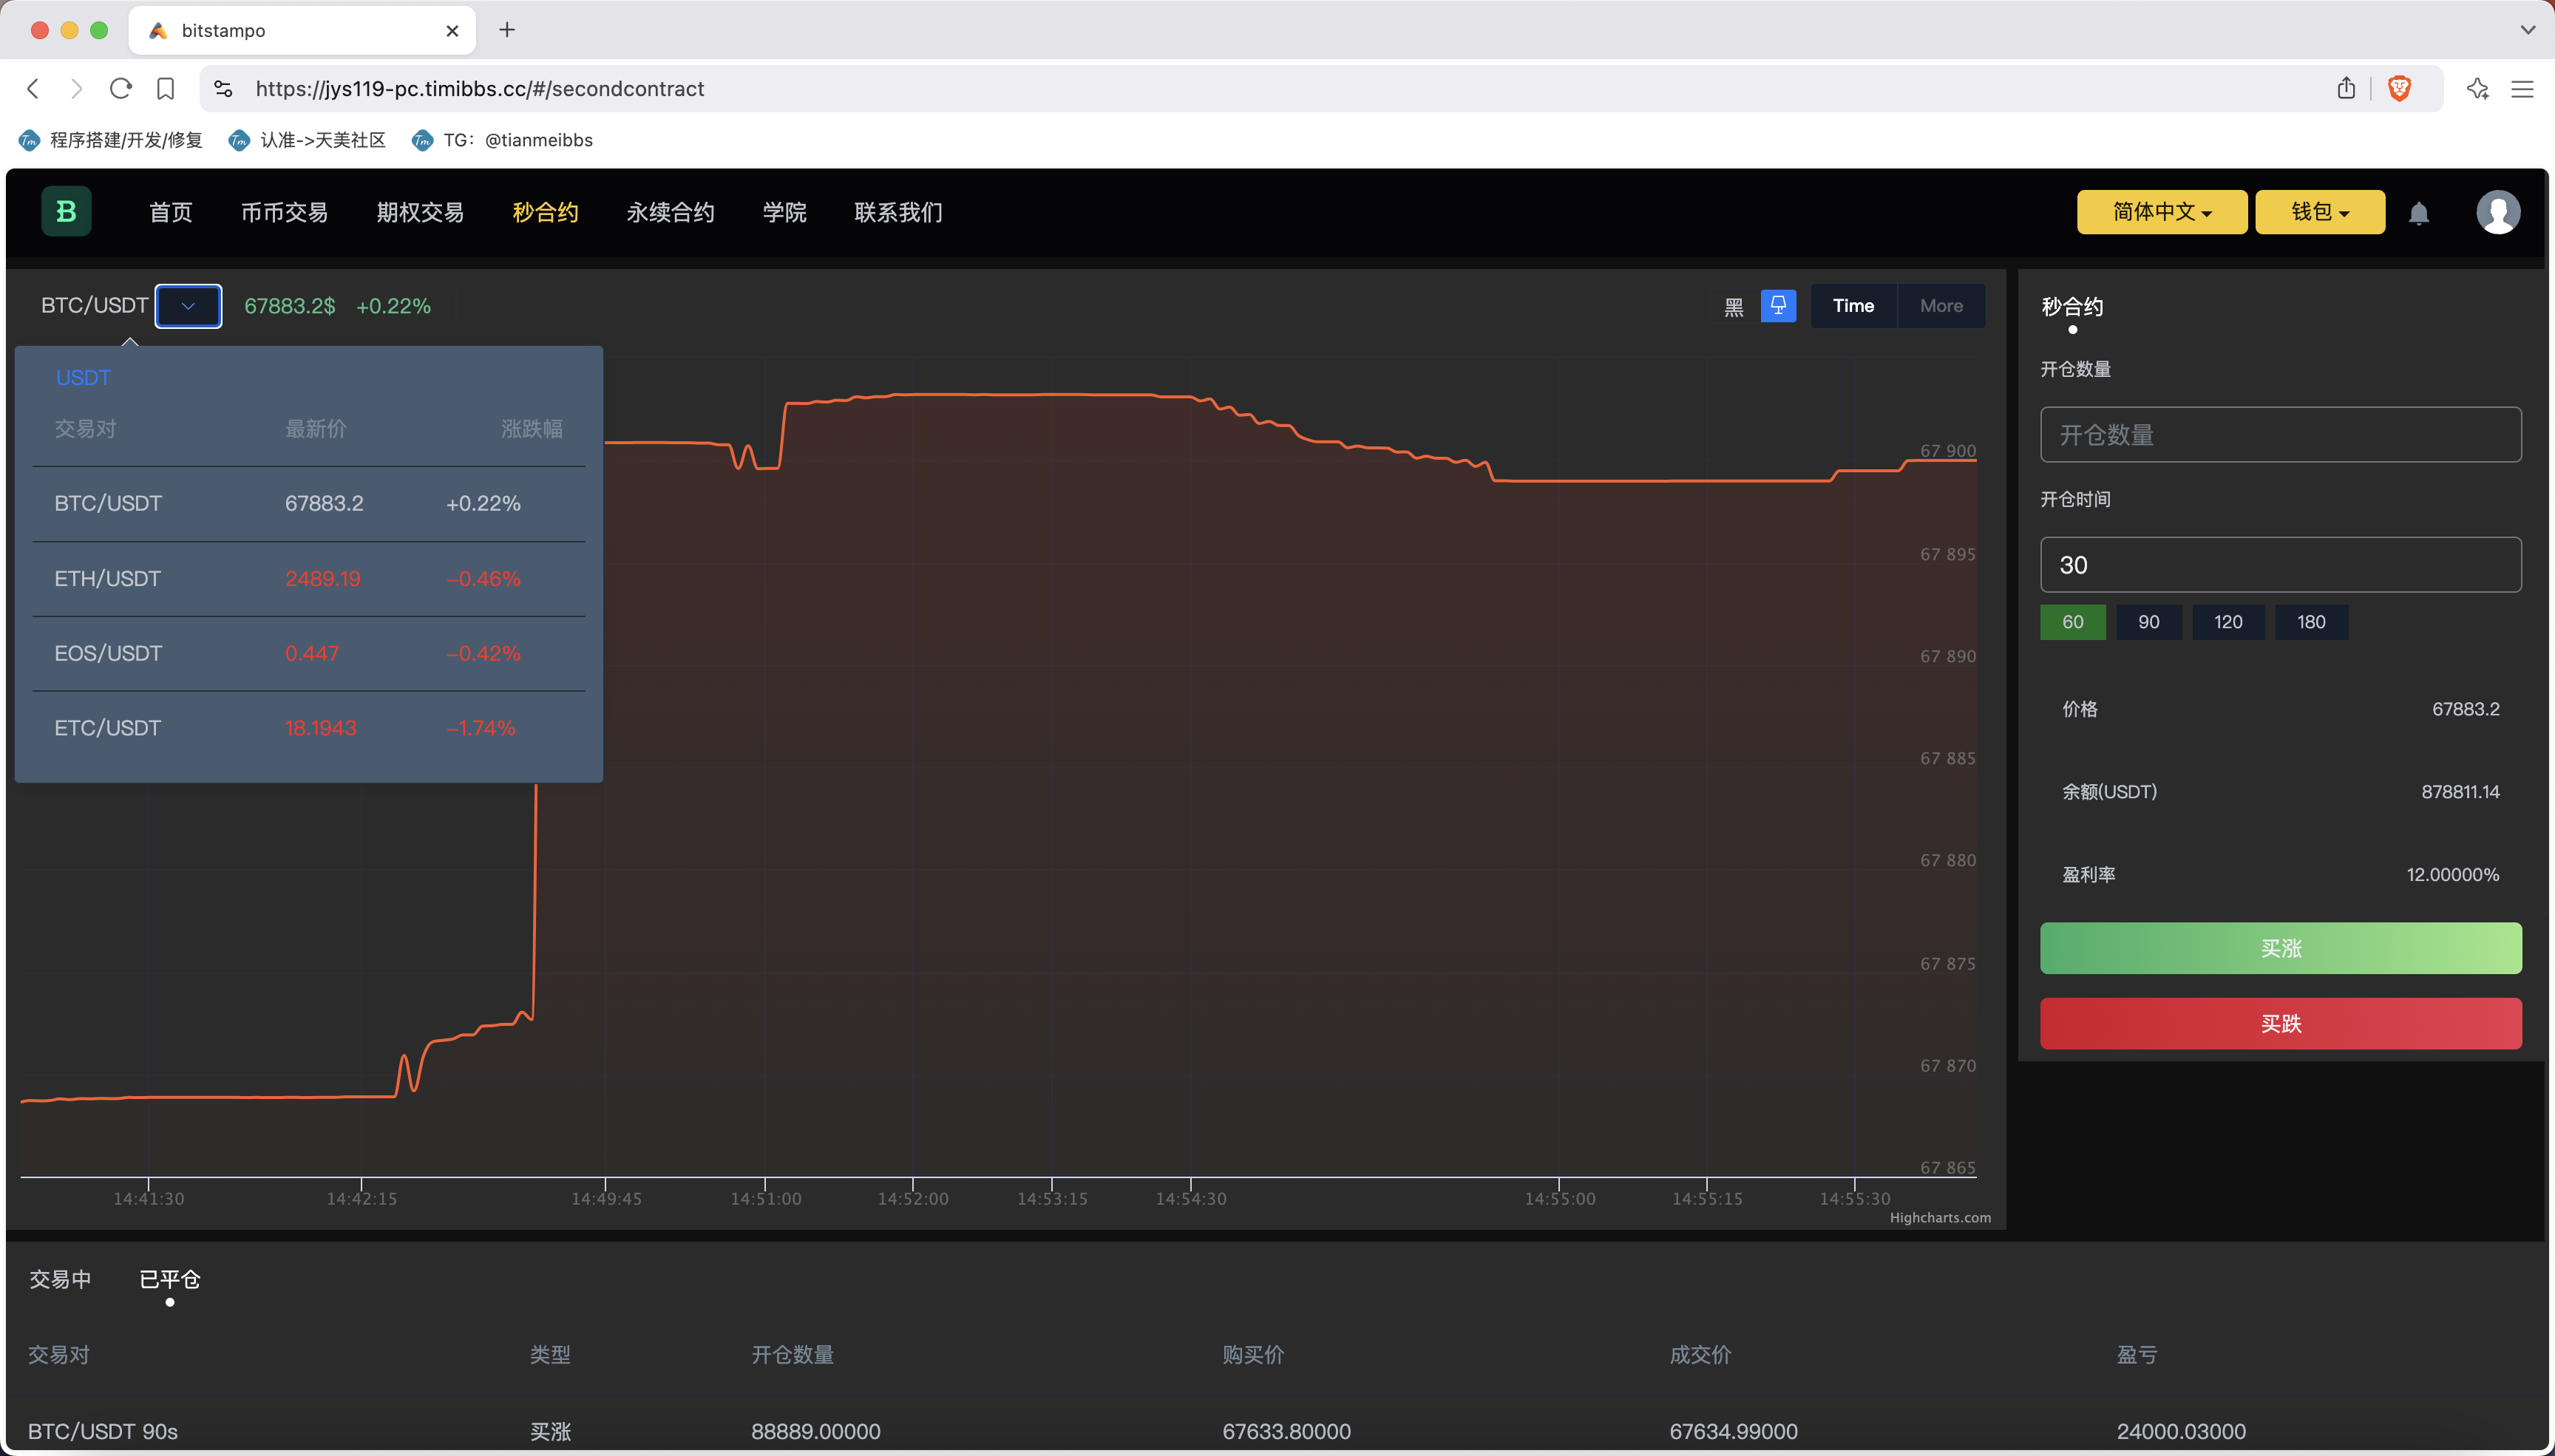Expand the 钱包 wallet dropdown

point(2319,212)
